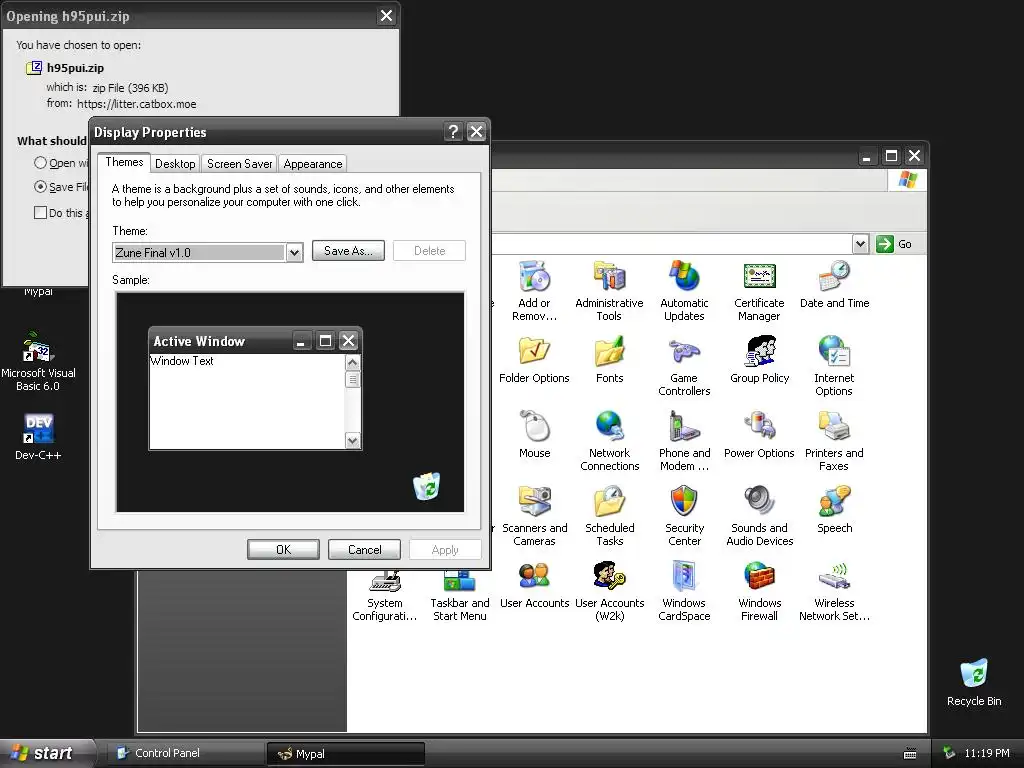1024x768 pixels.
Task: Open Internet Options icon
Action: 834,351
